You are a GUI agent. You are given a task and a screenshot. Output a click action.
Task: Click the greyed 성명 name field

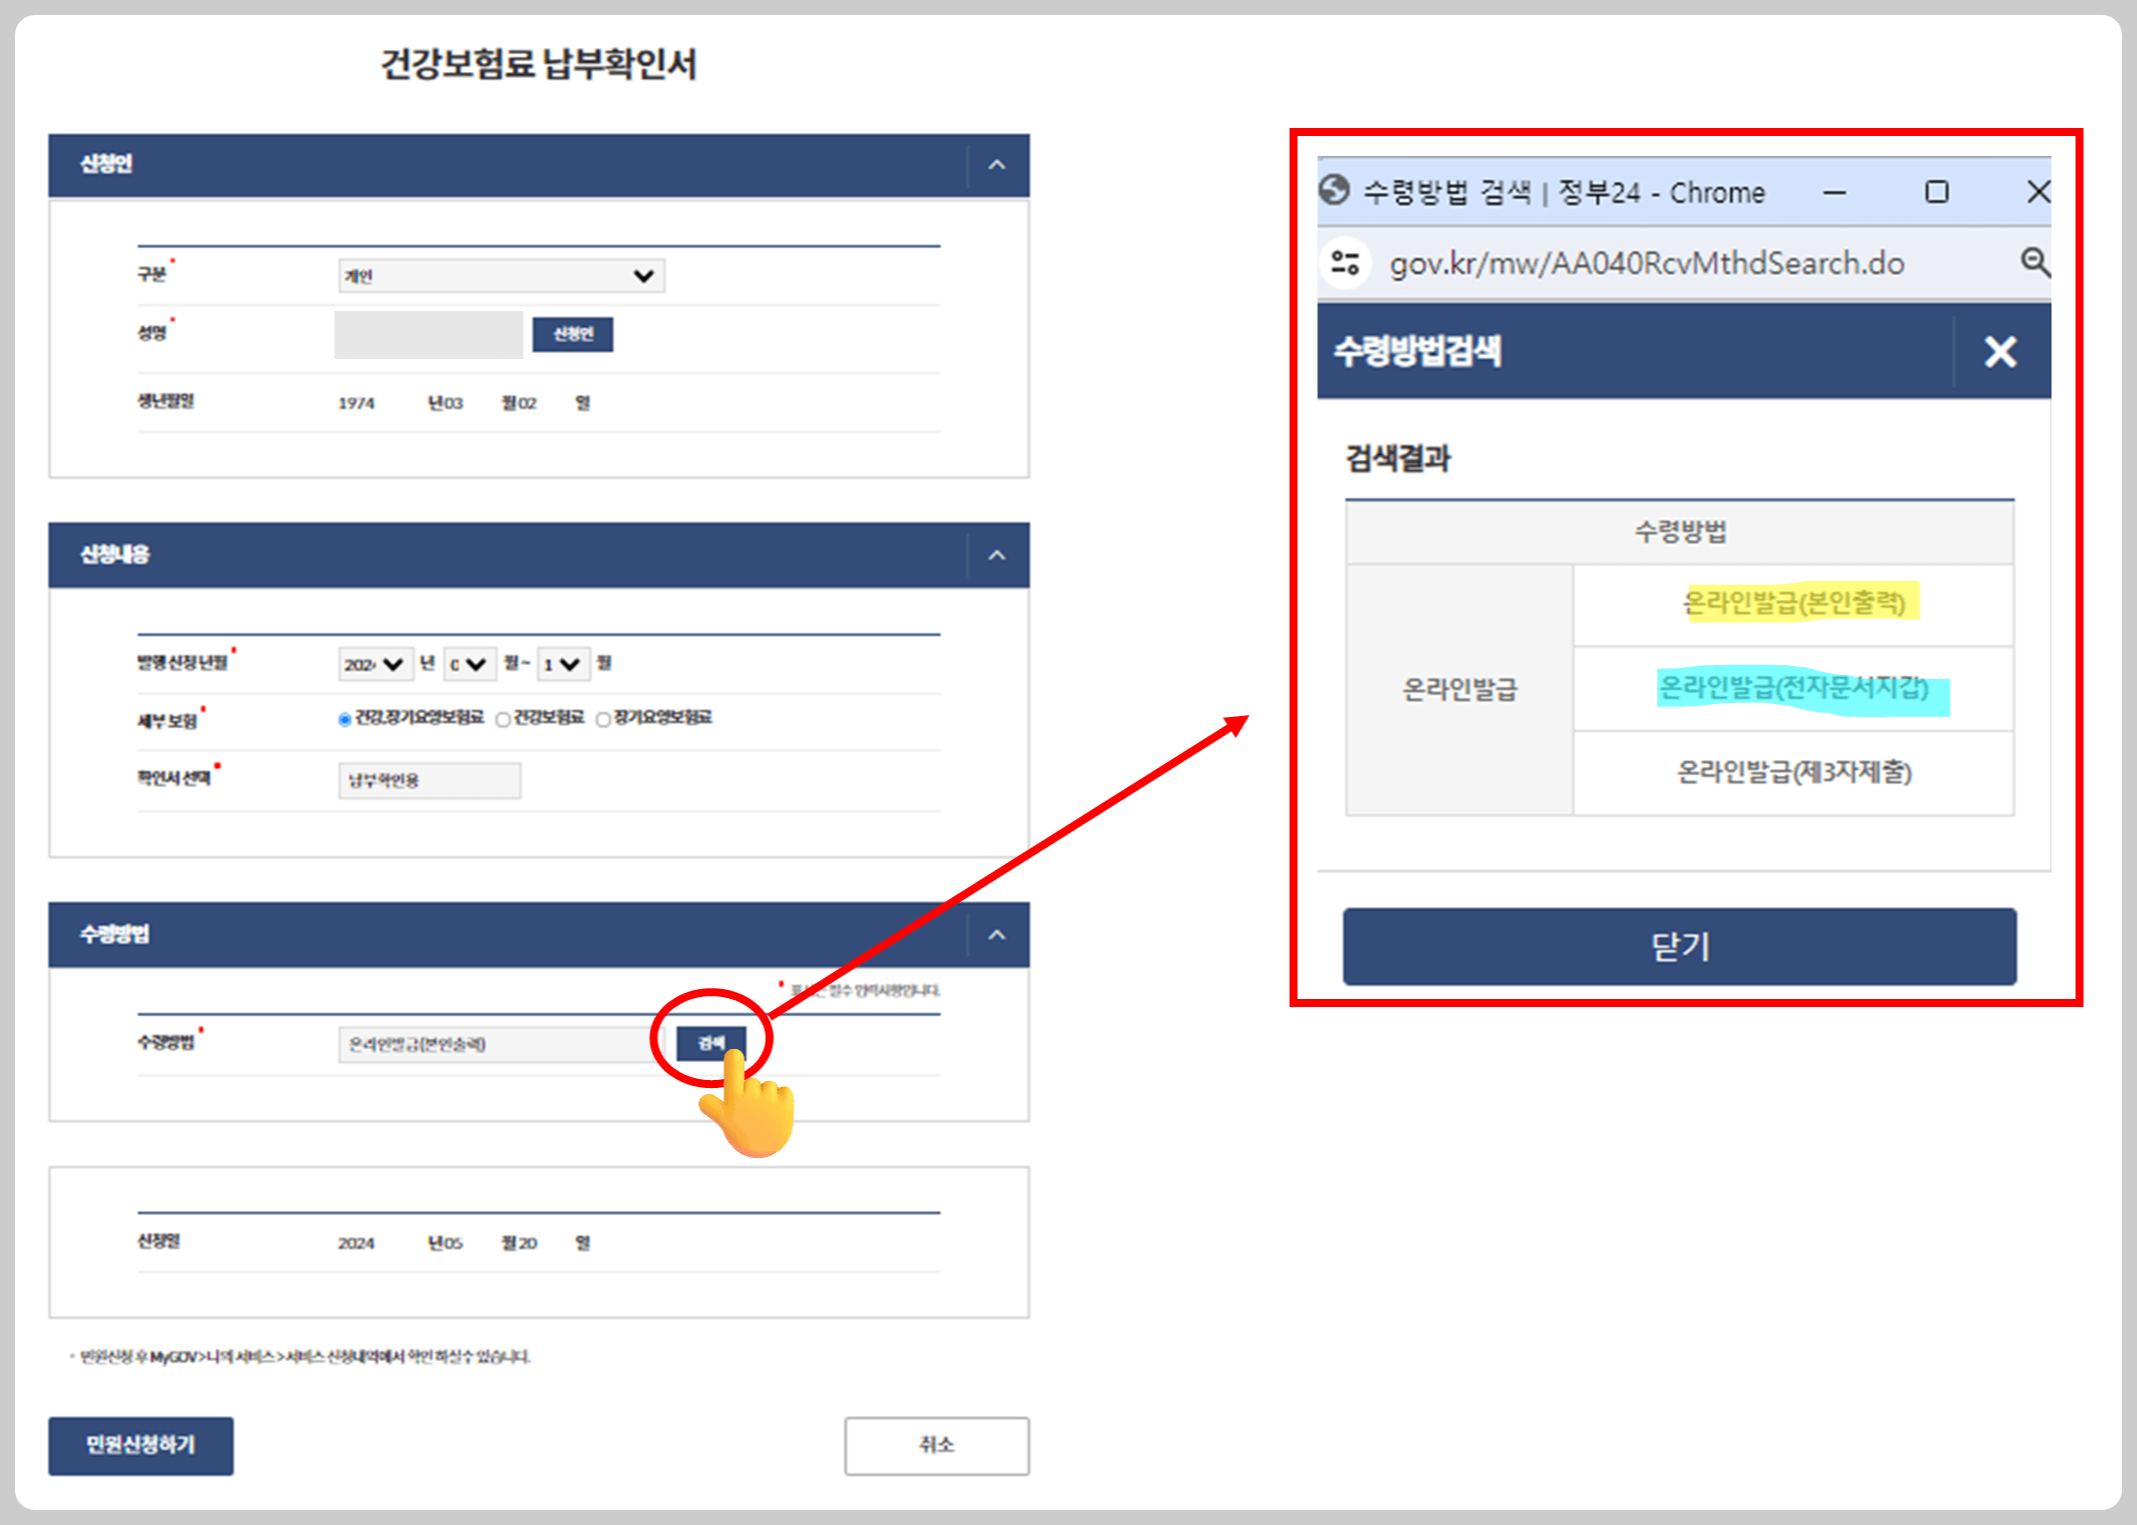tap(428, 334)
